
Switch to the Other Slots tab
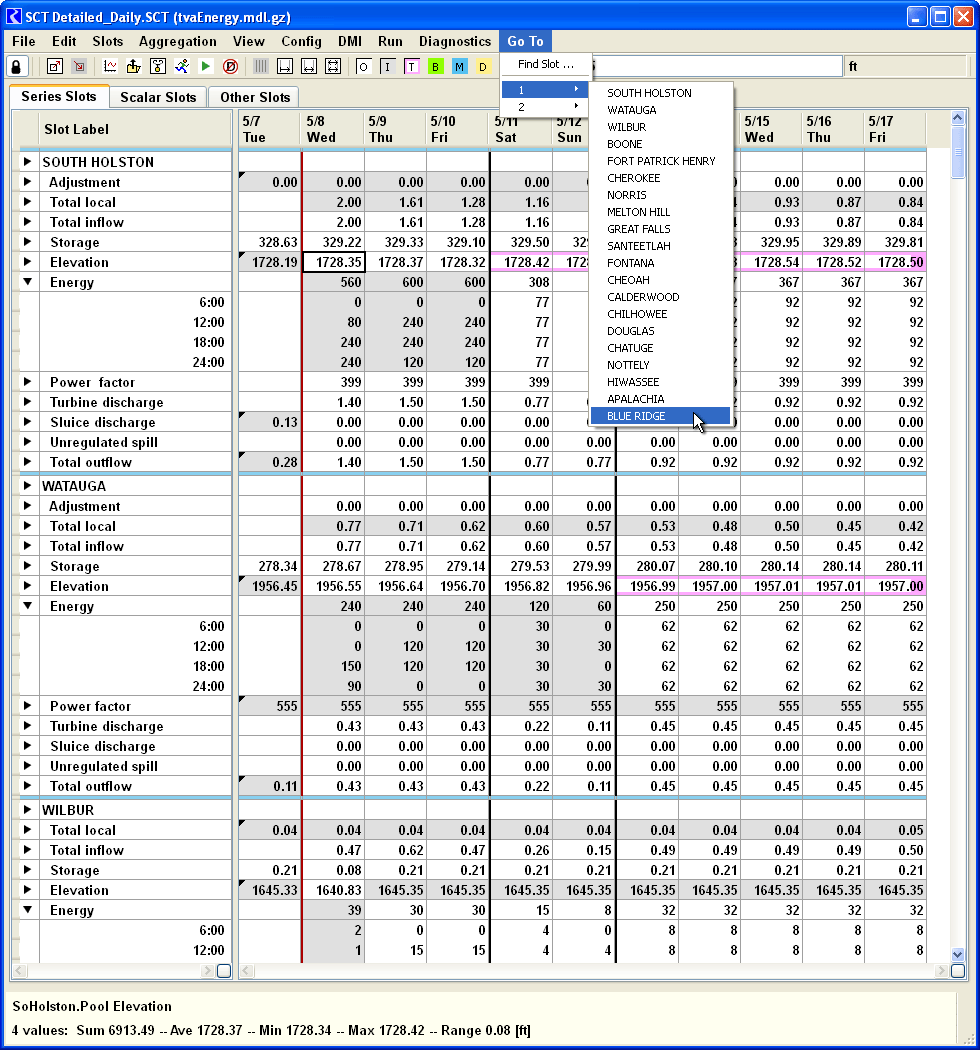pyautogui.click(x=255, y=97)
